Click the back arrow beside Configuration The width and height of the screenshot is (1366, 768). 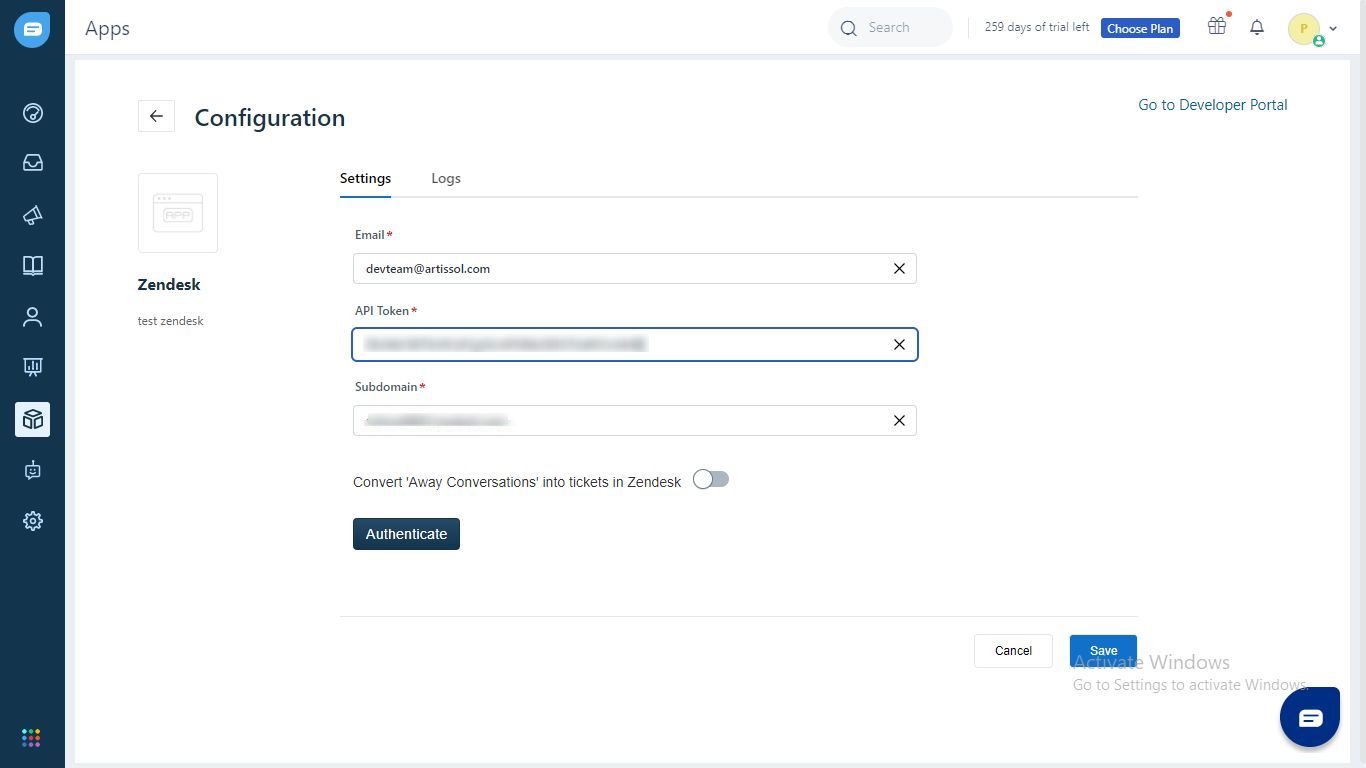click(156, 116)
